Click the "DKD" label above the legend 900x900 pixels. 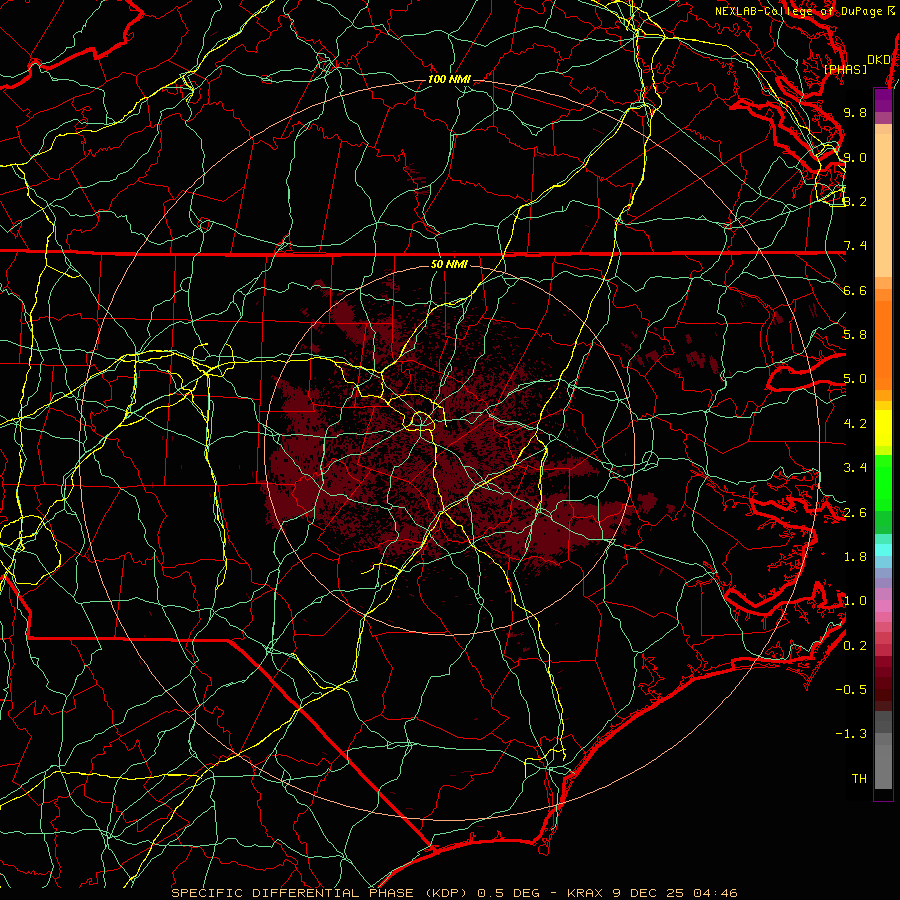[x=879, y=59]
